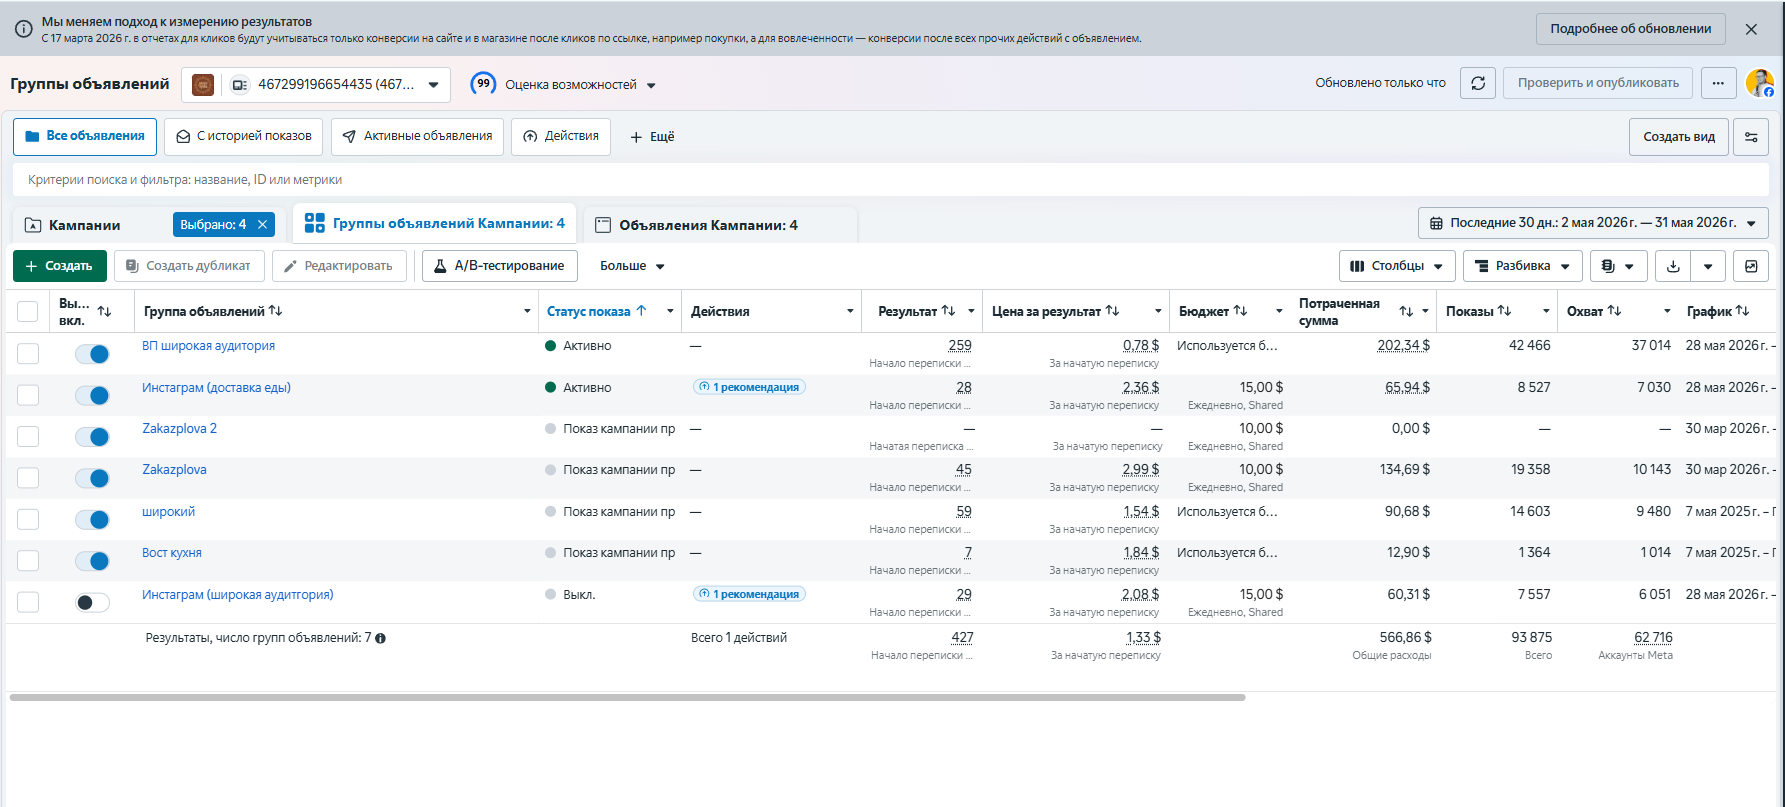This screenshot has height=807, width=1785.
Task: Check the checkbox for Zakazplova 2 row
Action: (x=28, y=437)
